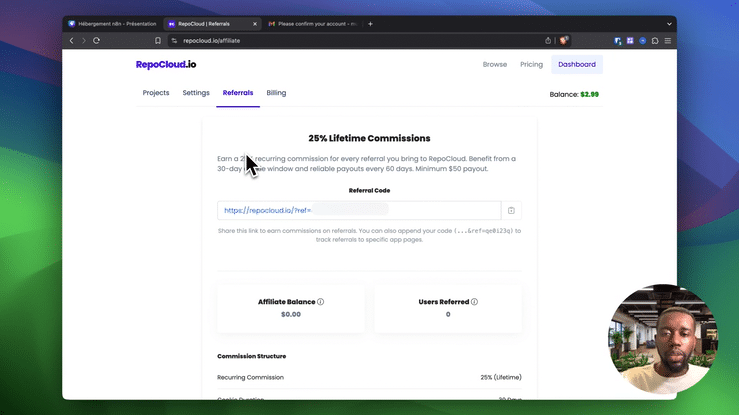
Task: Open the extensions puzzle icon
Action: [655, 41]
